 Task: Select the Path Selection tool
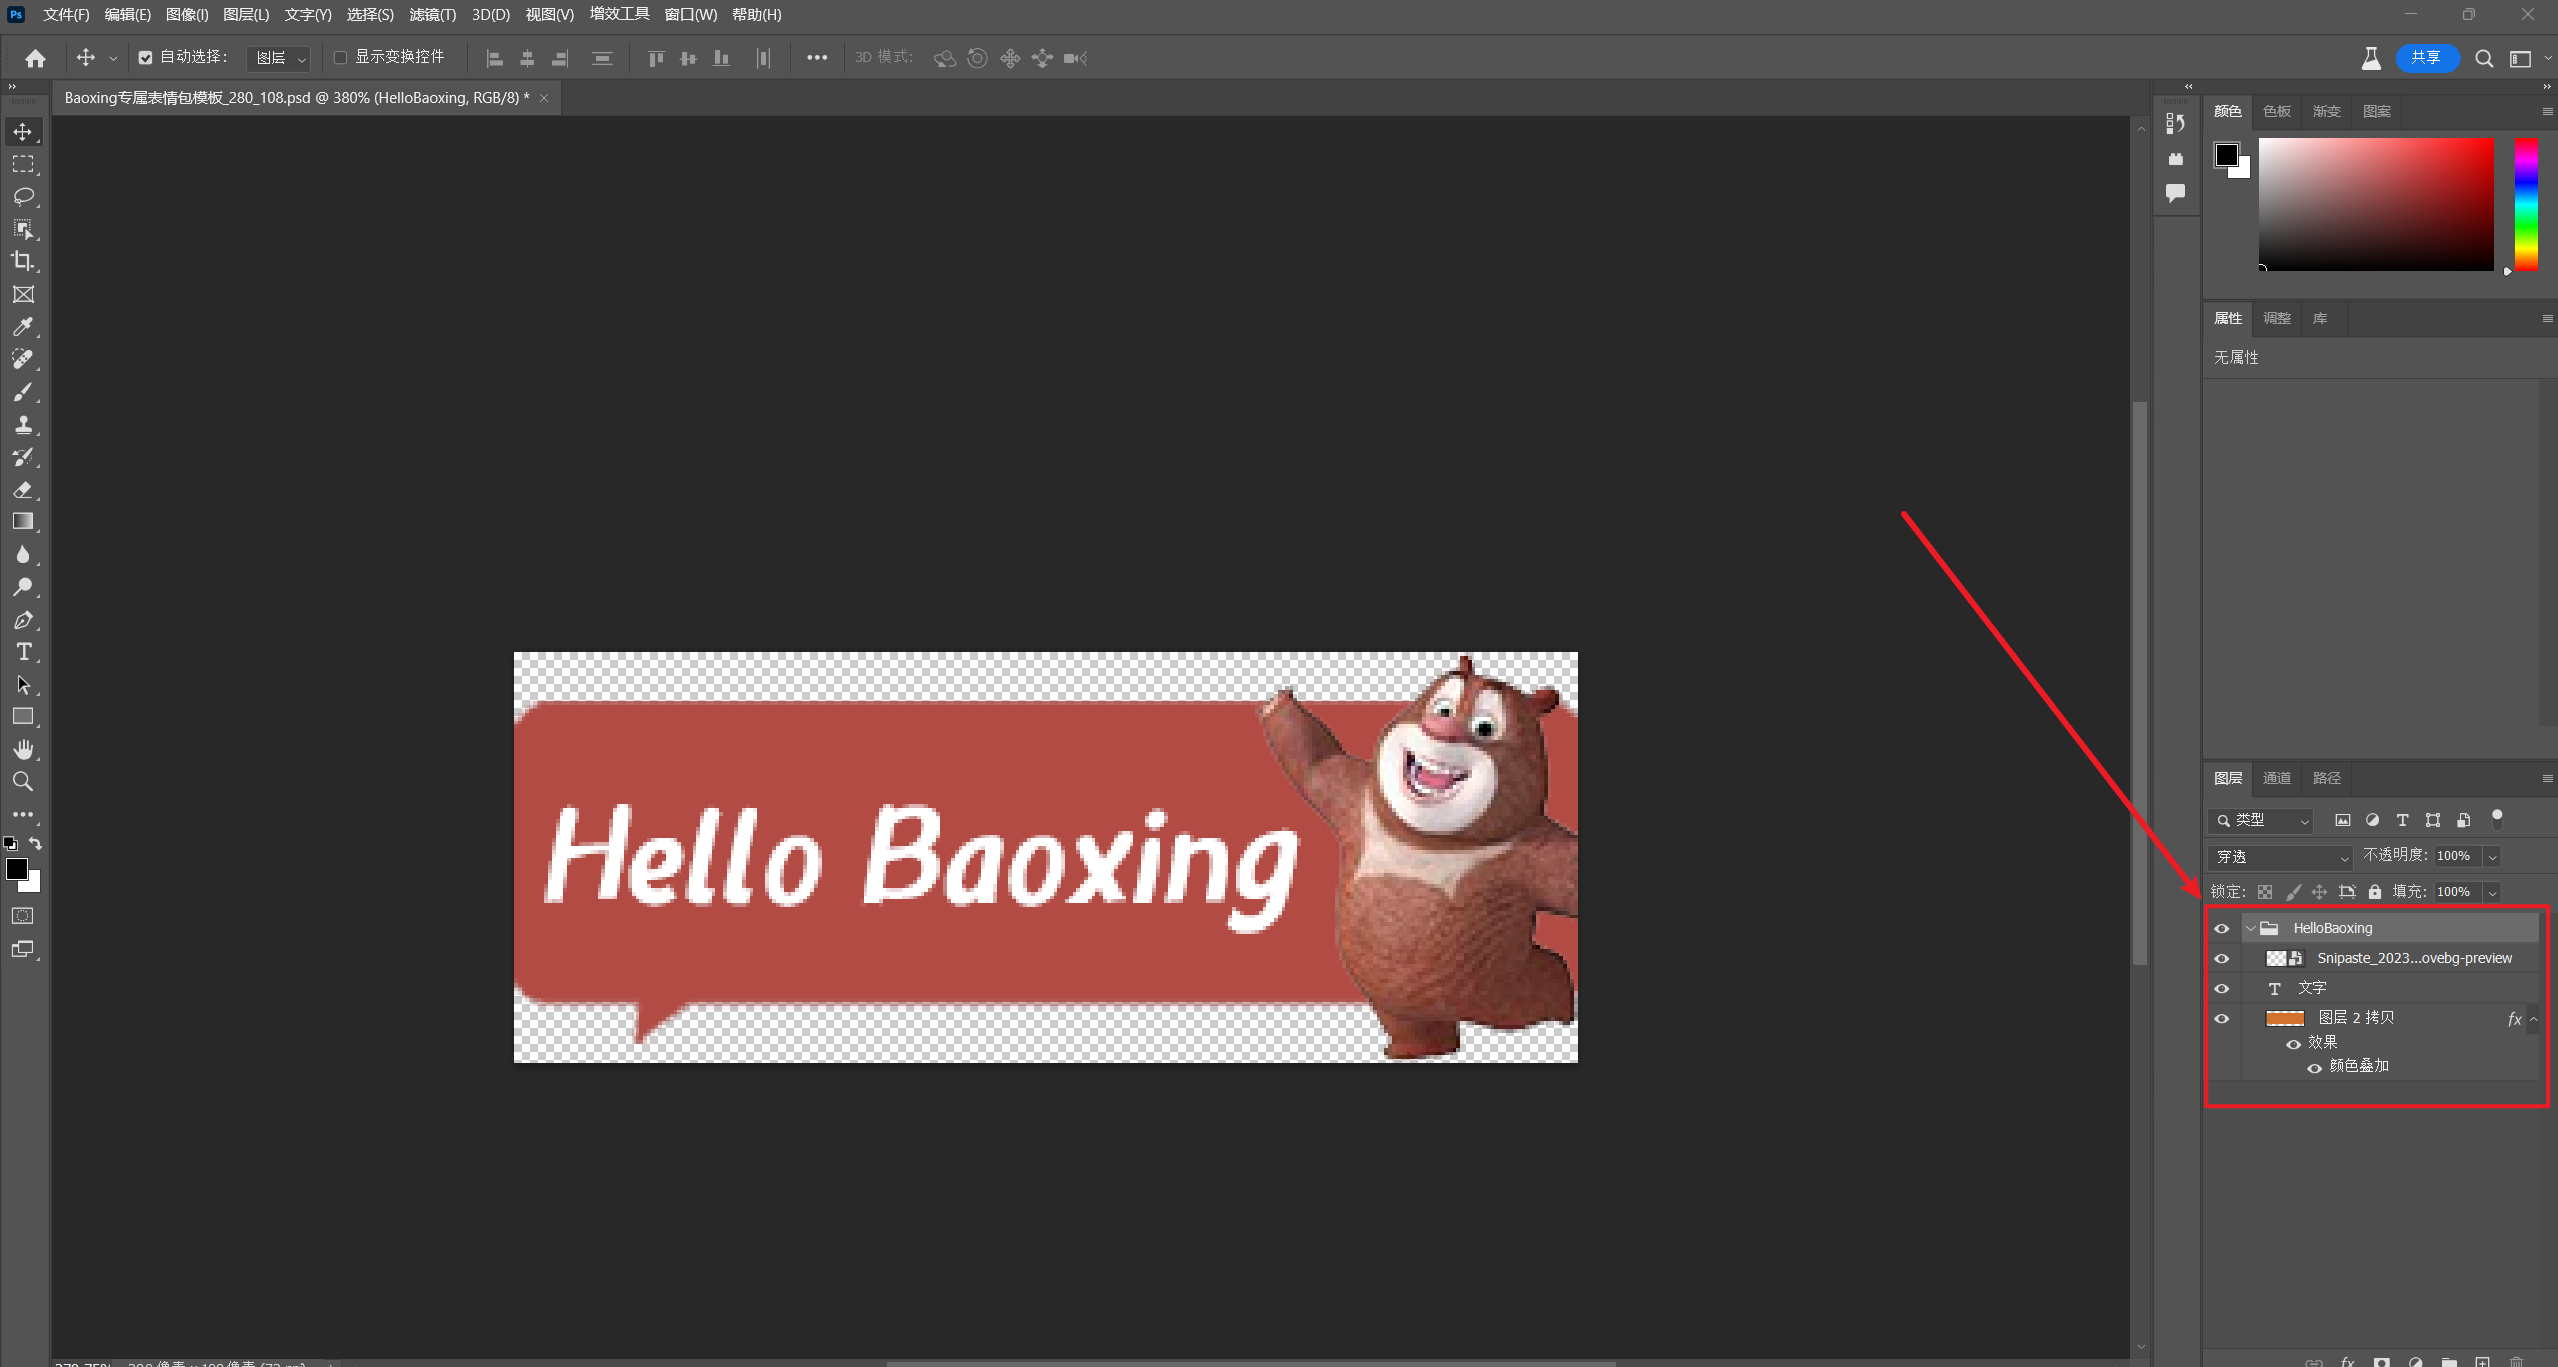click(x=23, y=685)
